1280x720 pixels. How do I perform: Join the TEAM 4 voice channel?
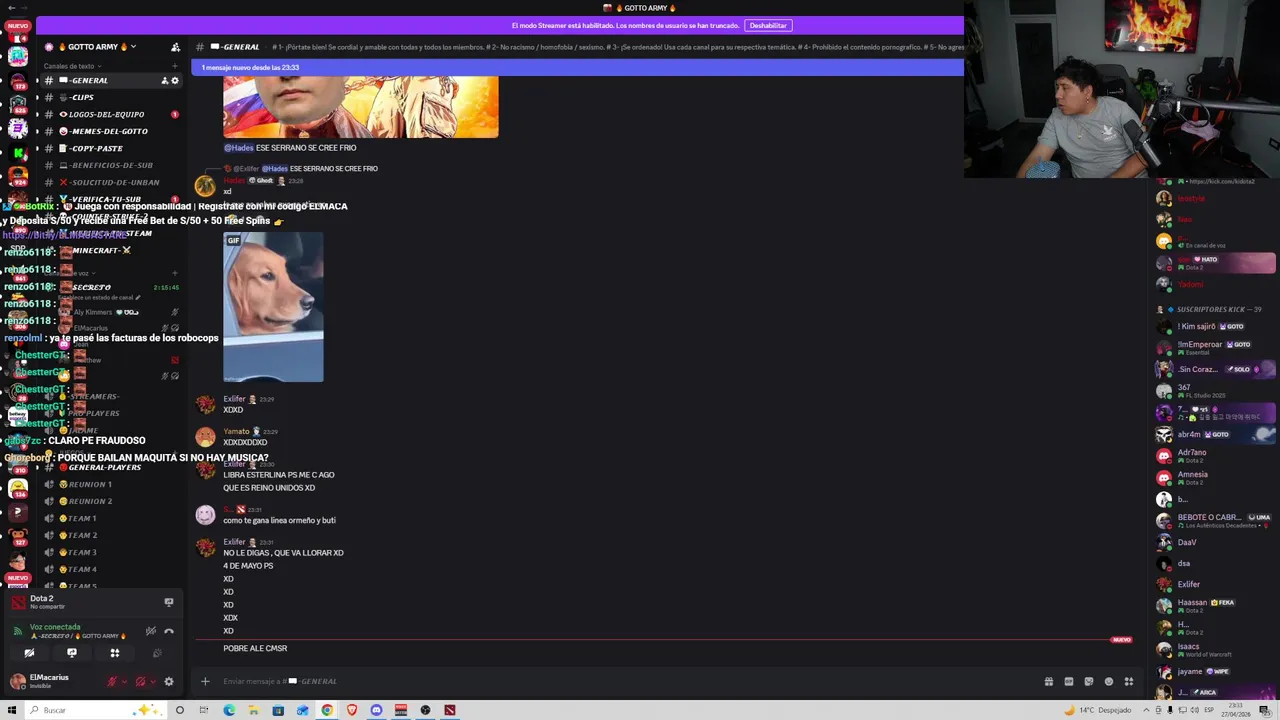point(110,569)
